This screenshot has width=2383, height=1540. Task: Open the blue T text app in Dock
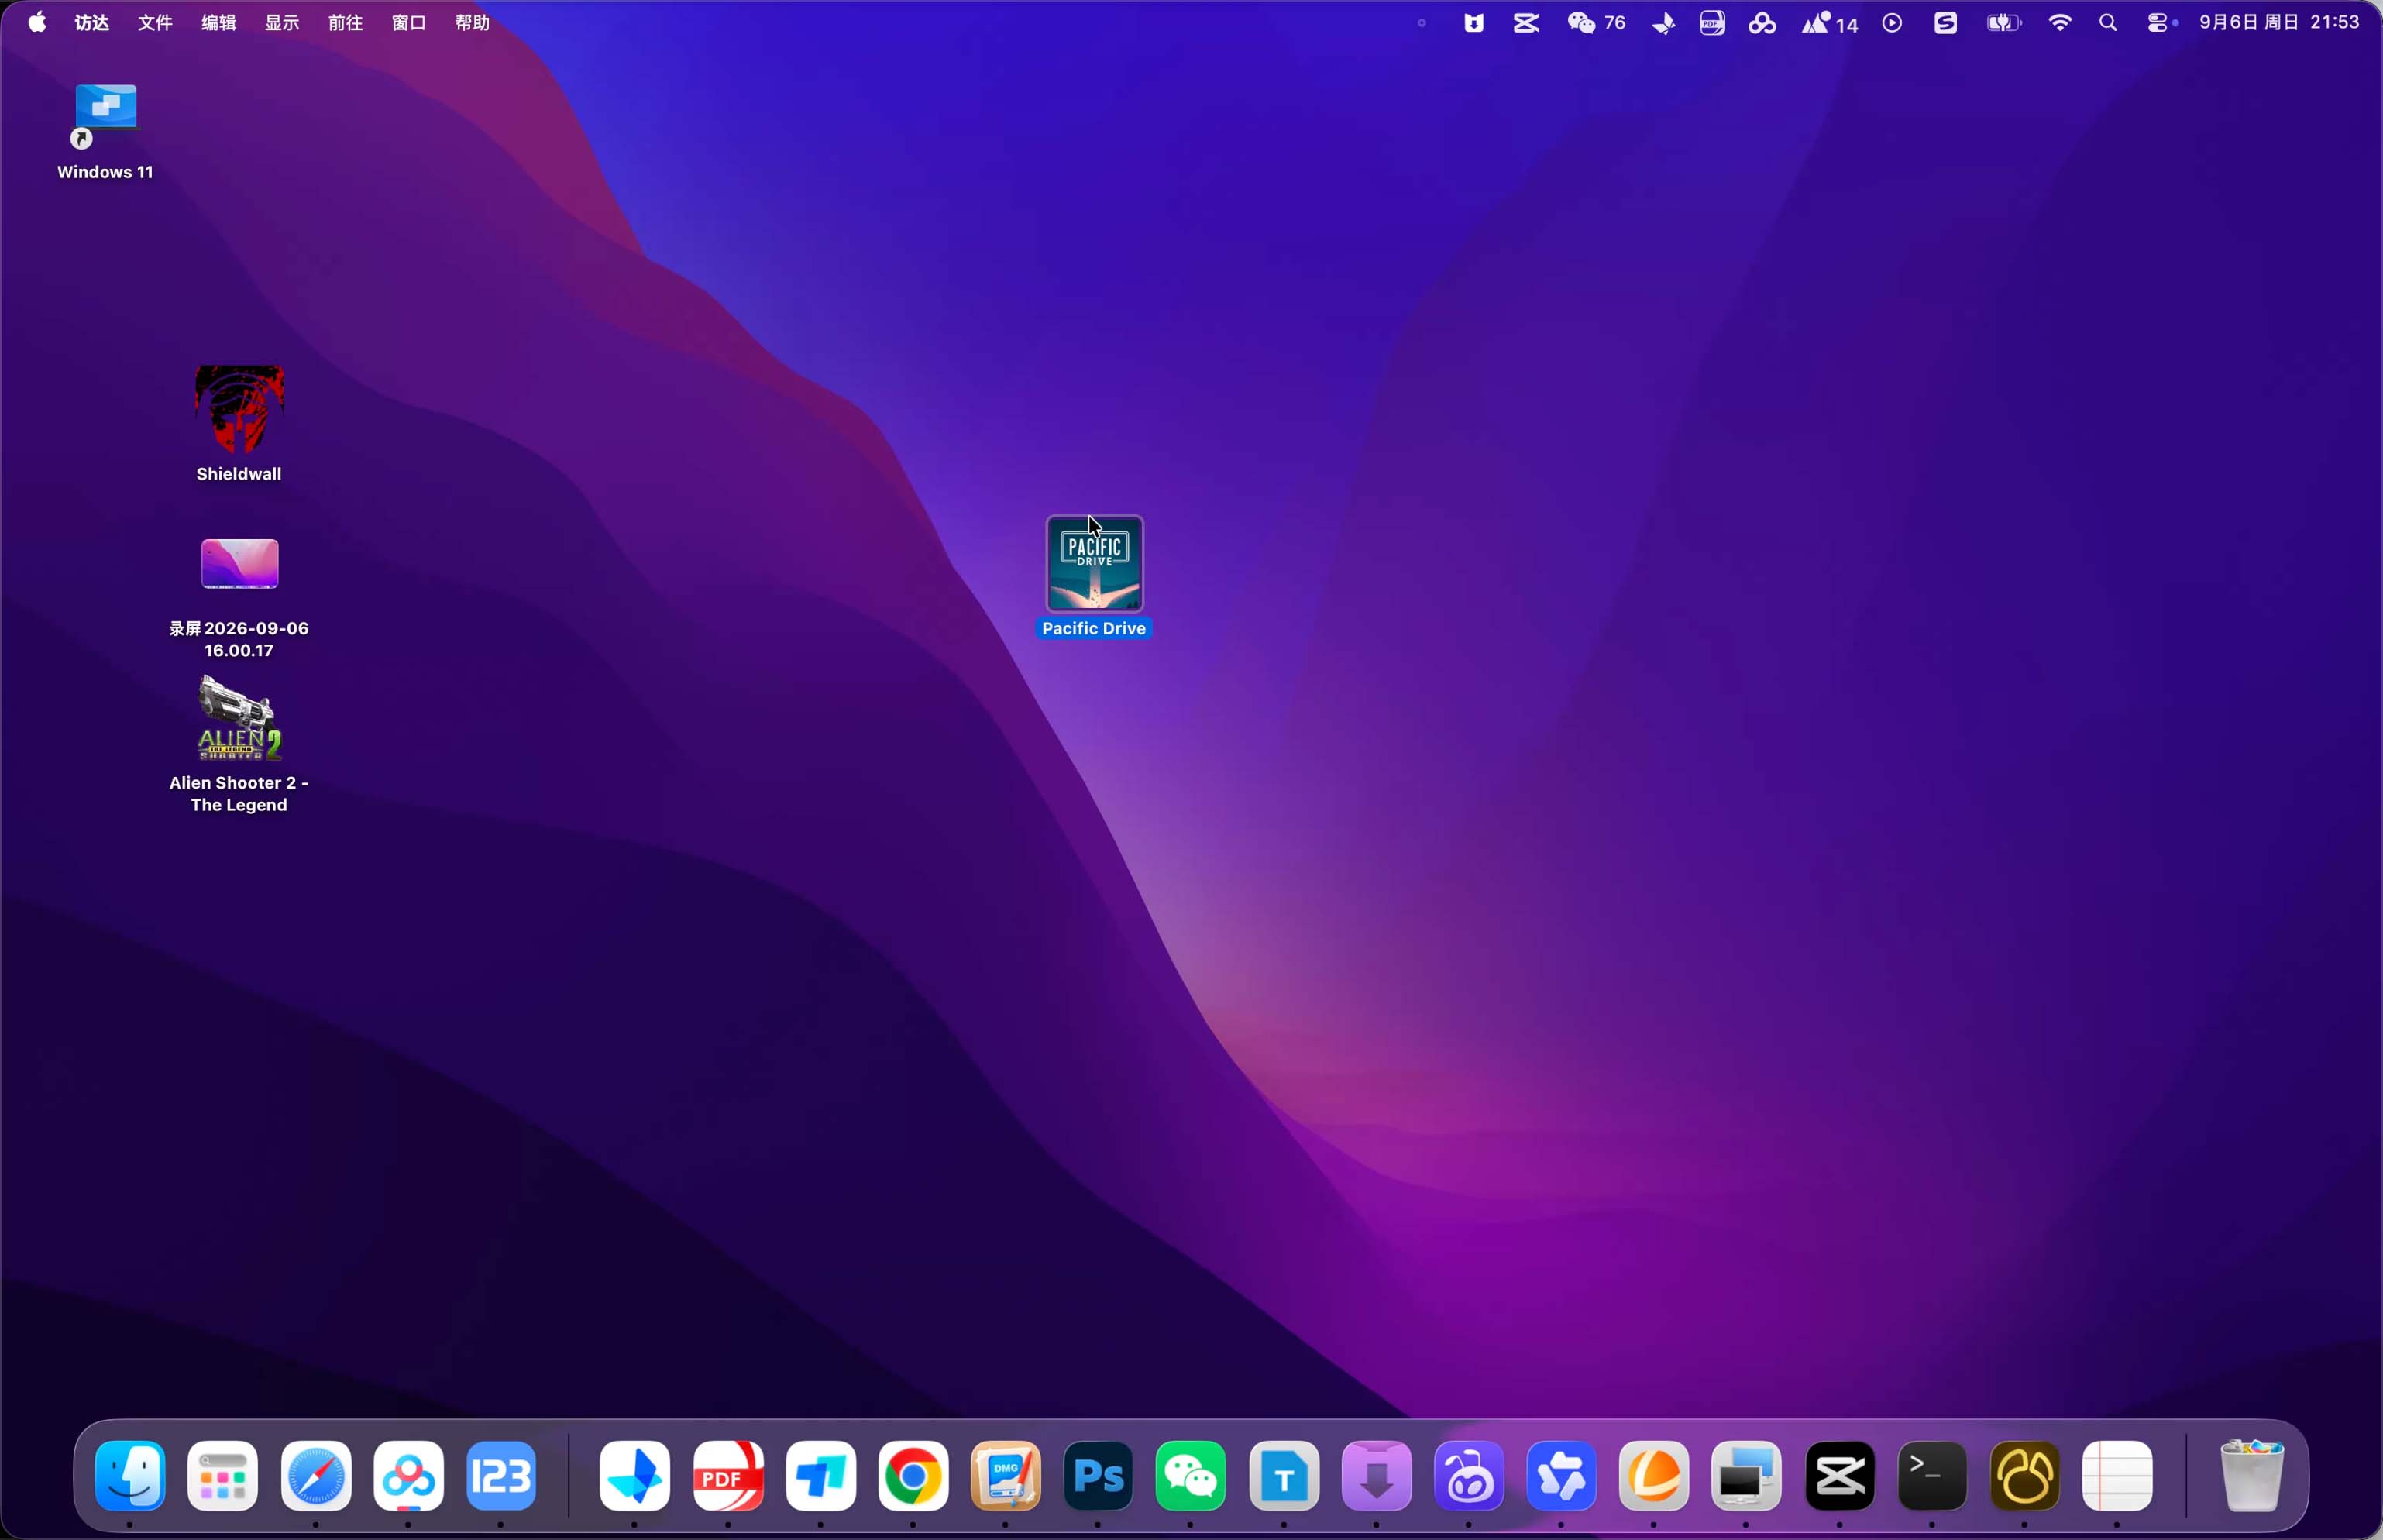pos(1284,1476)
